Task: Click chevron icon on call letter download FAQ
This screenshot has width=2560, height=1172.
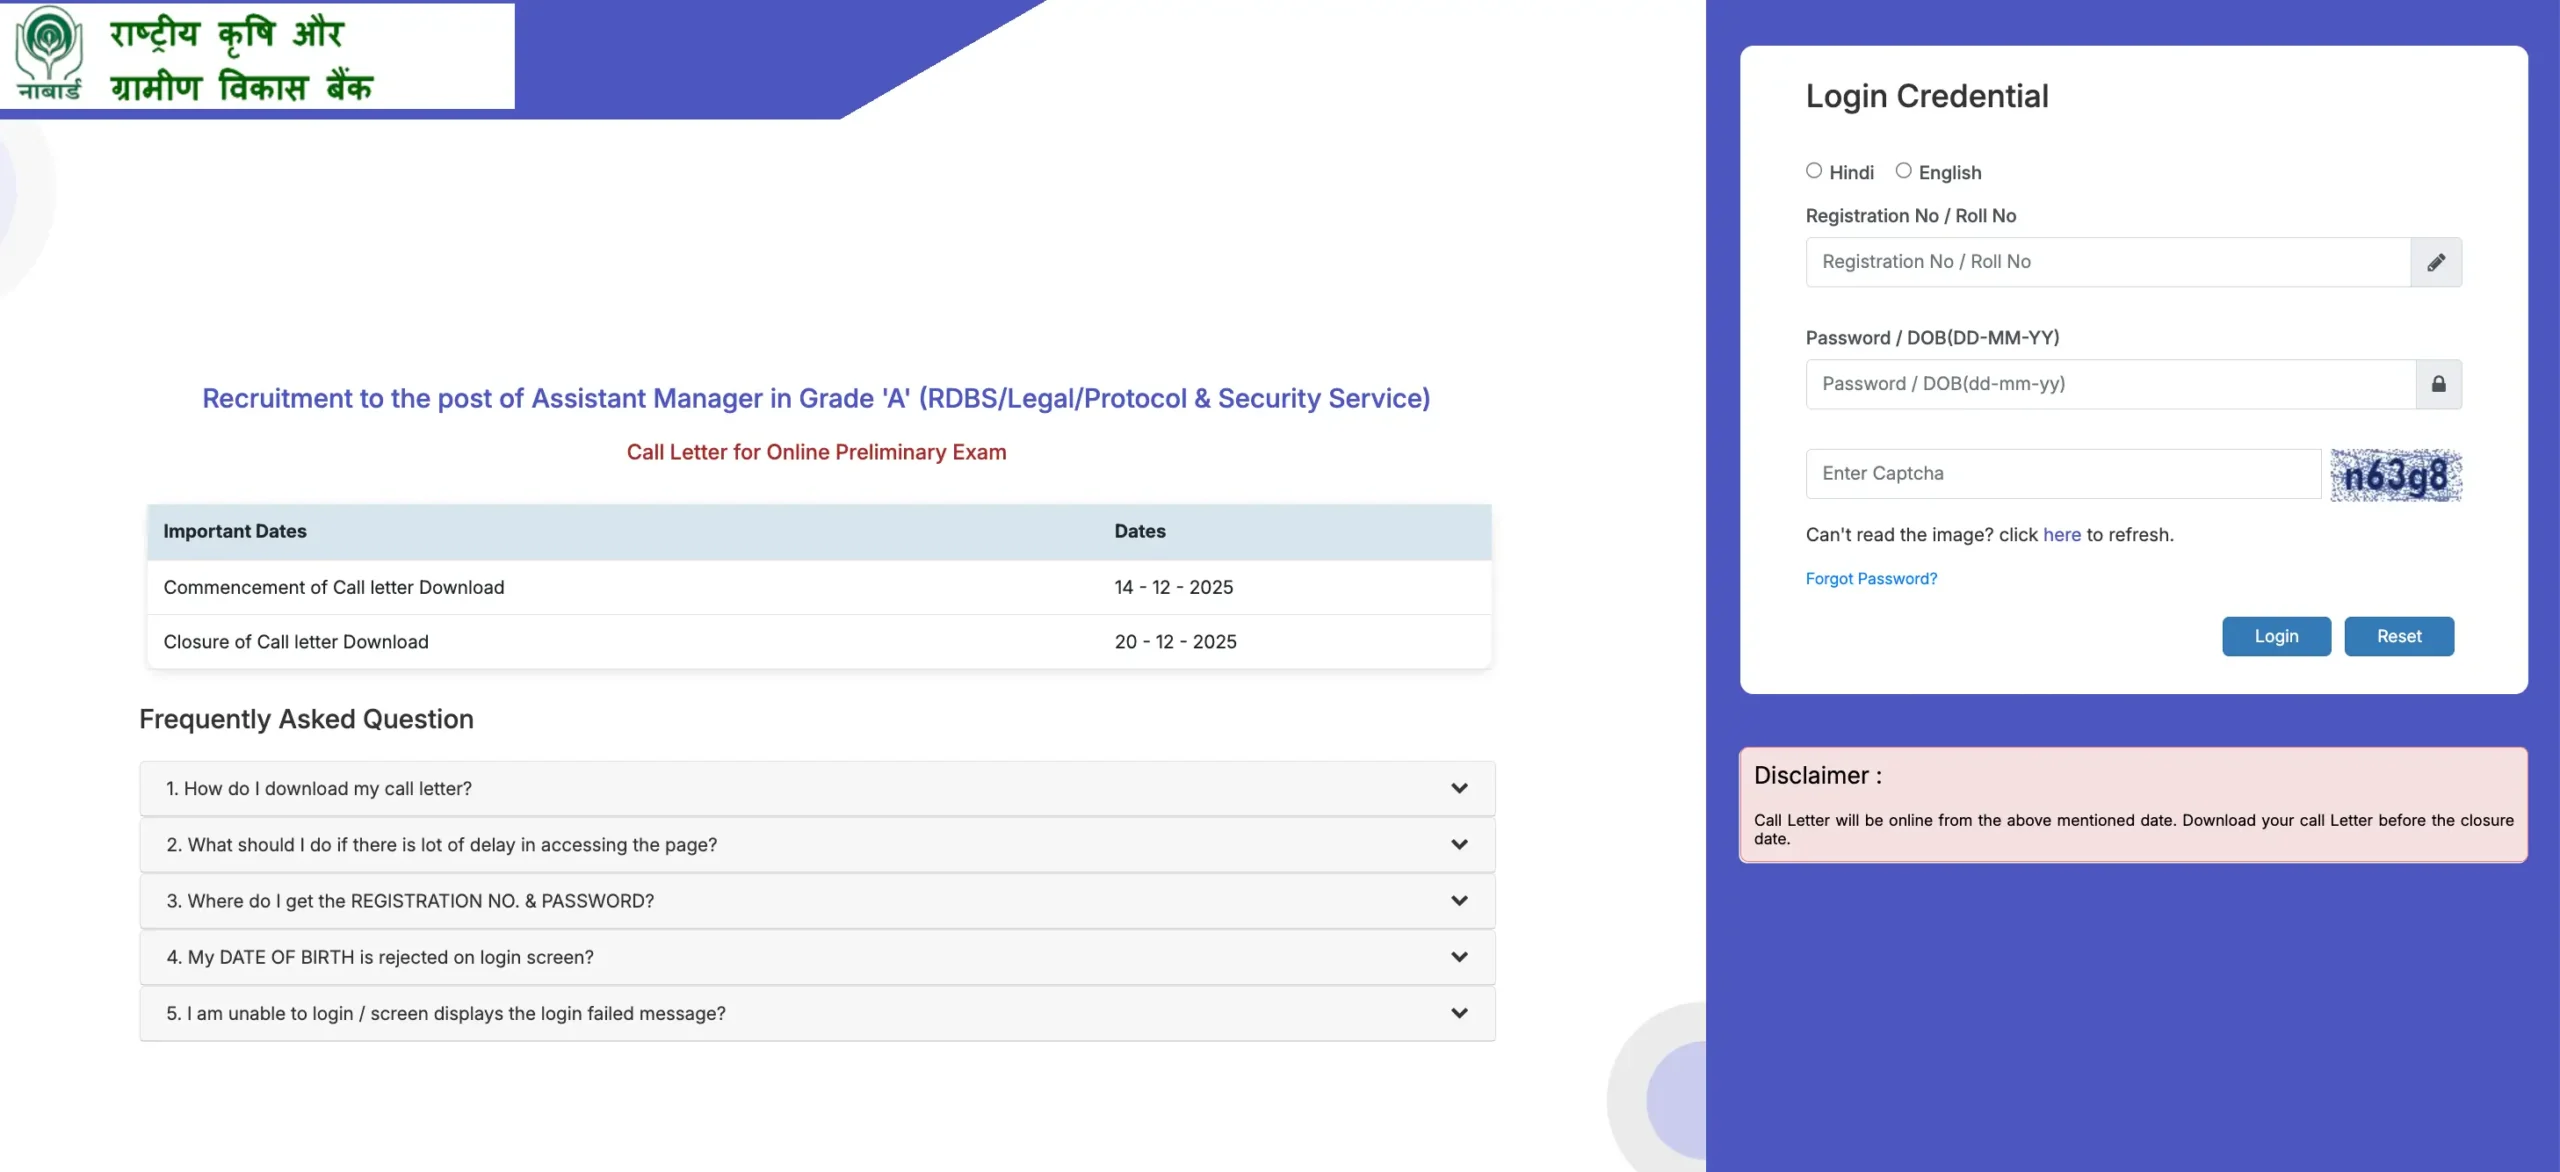Action: coord(1459,788)
